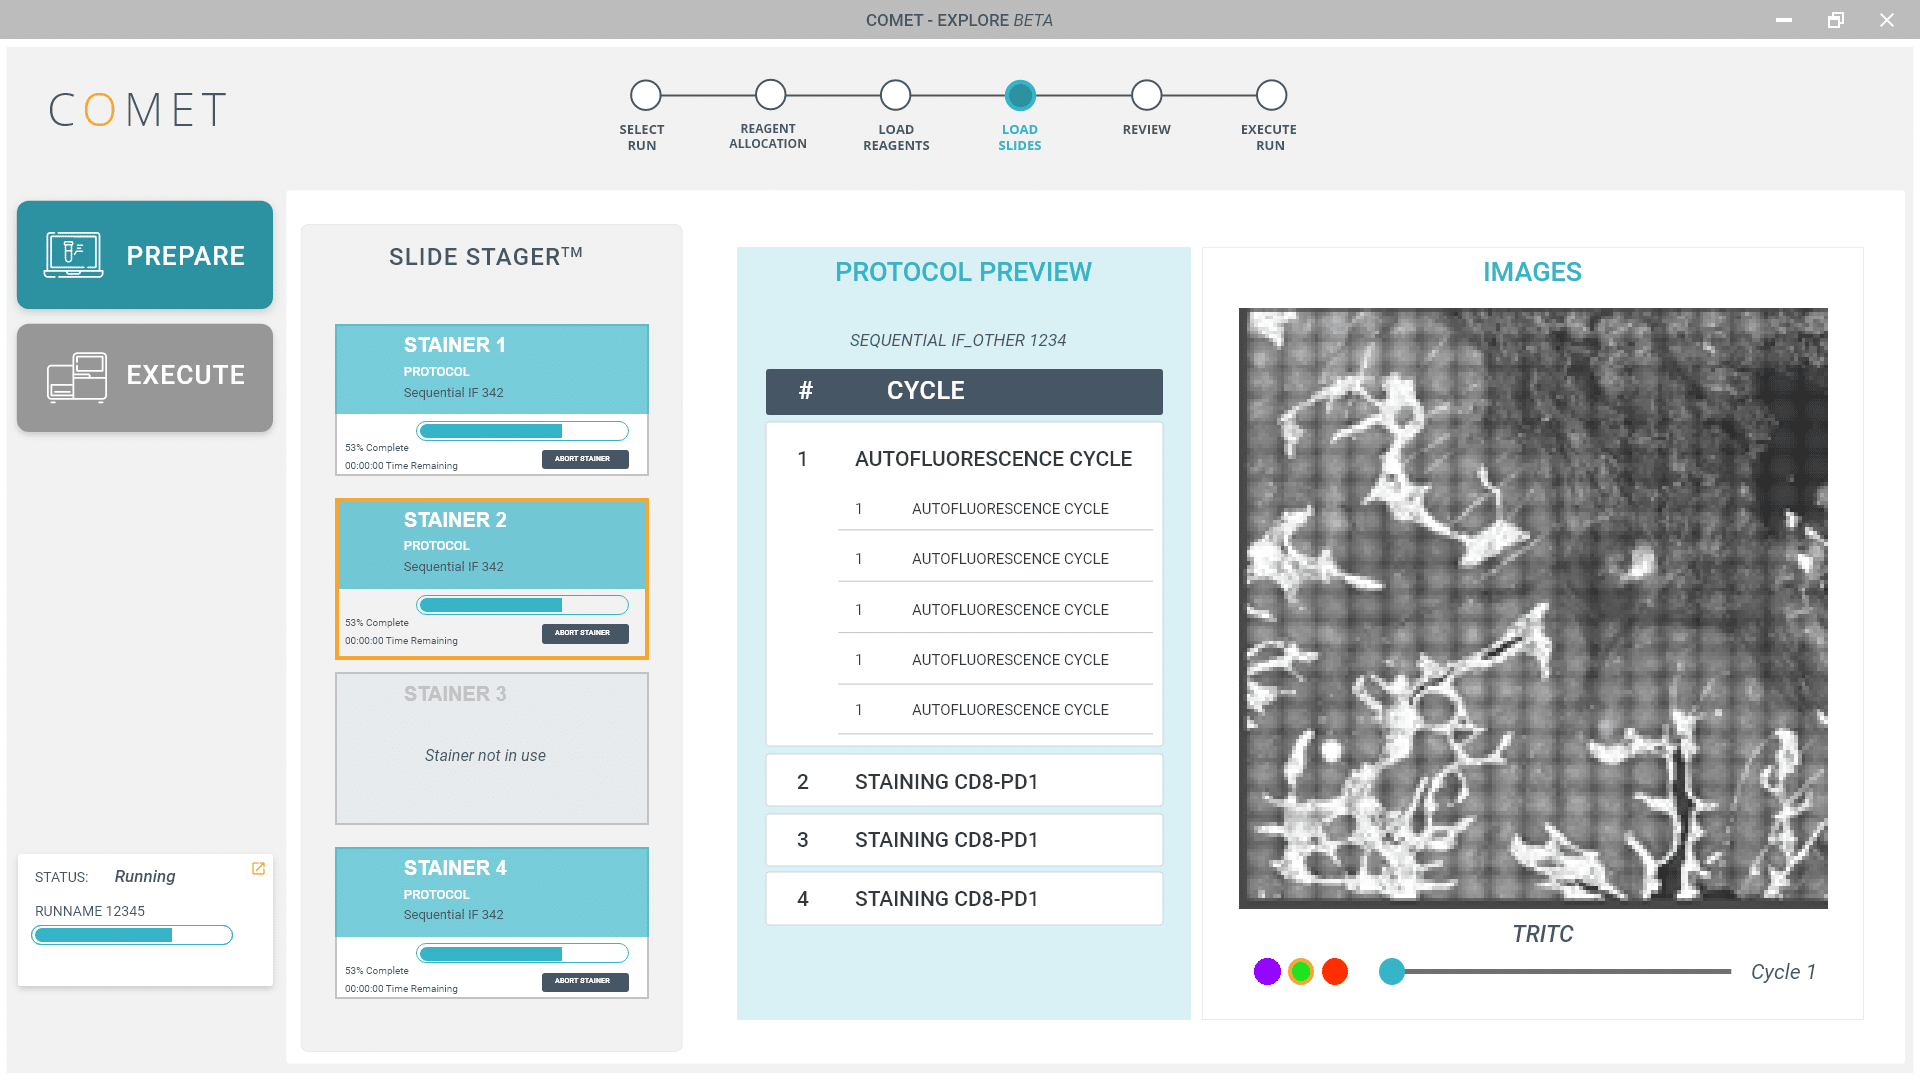
Task: Choose the green channel color dot
Action: [1301, 971]
